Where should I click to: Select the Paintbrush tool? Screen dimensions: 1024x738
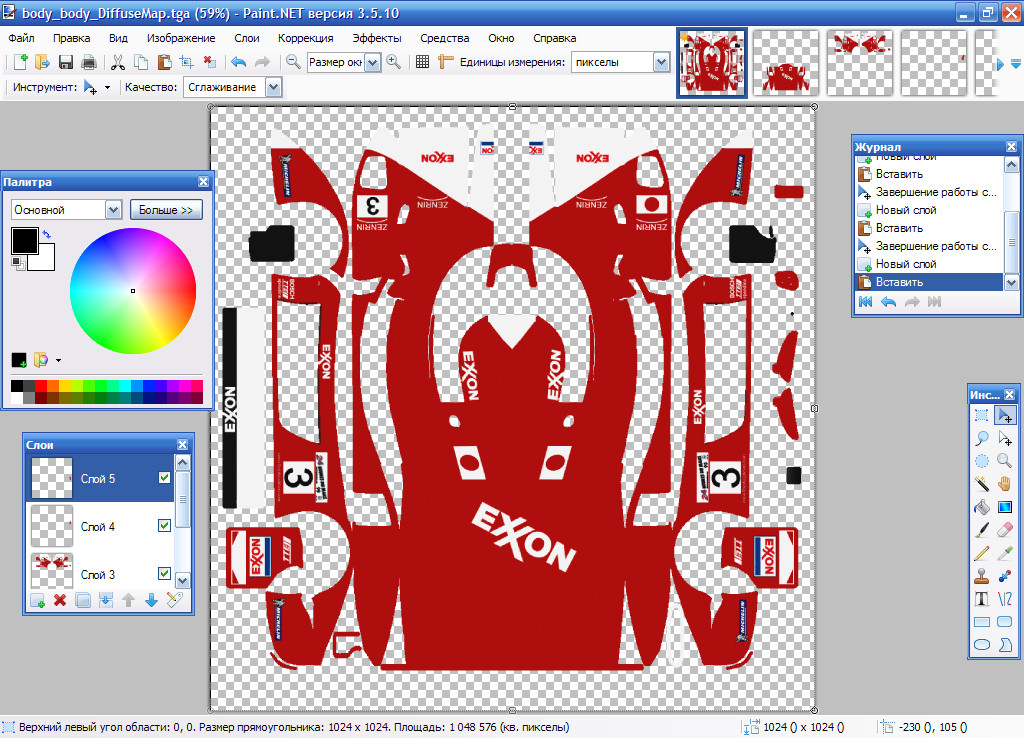[981, 530]
